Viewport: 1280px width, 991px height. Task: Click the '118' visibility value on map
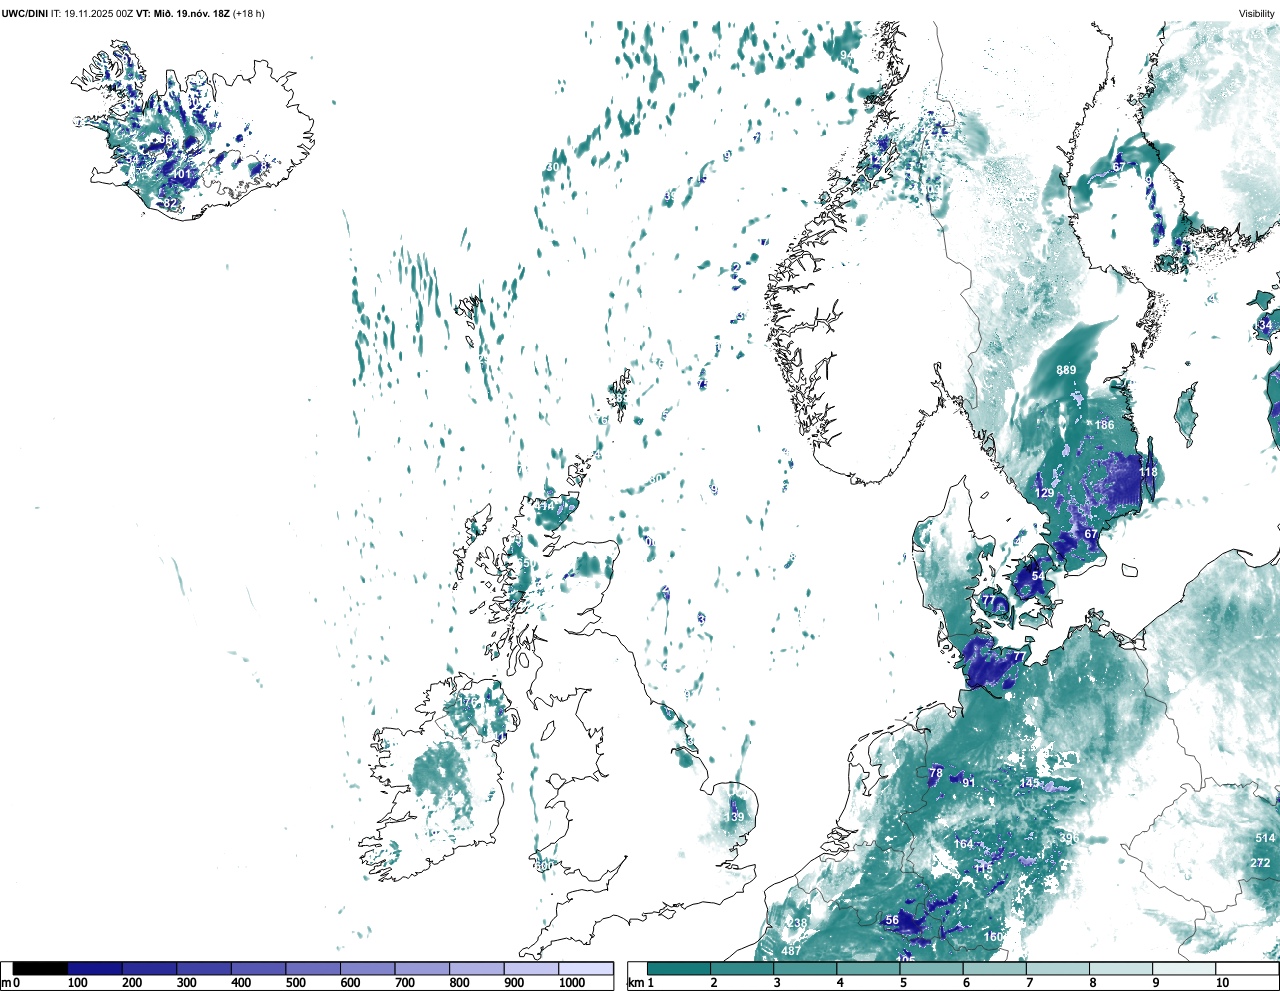tap(1148, 472)
